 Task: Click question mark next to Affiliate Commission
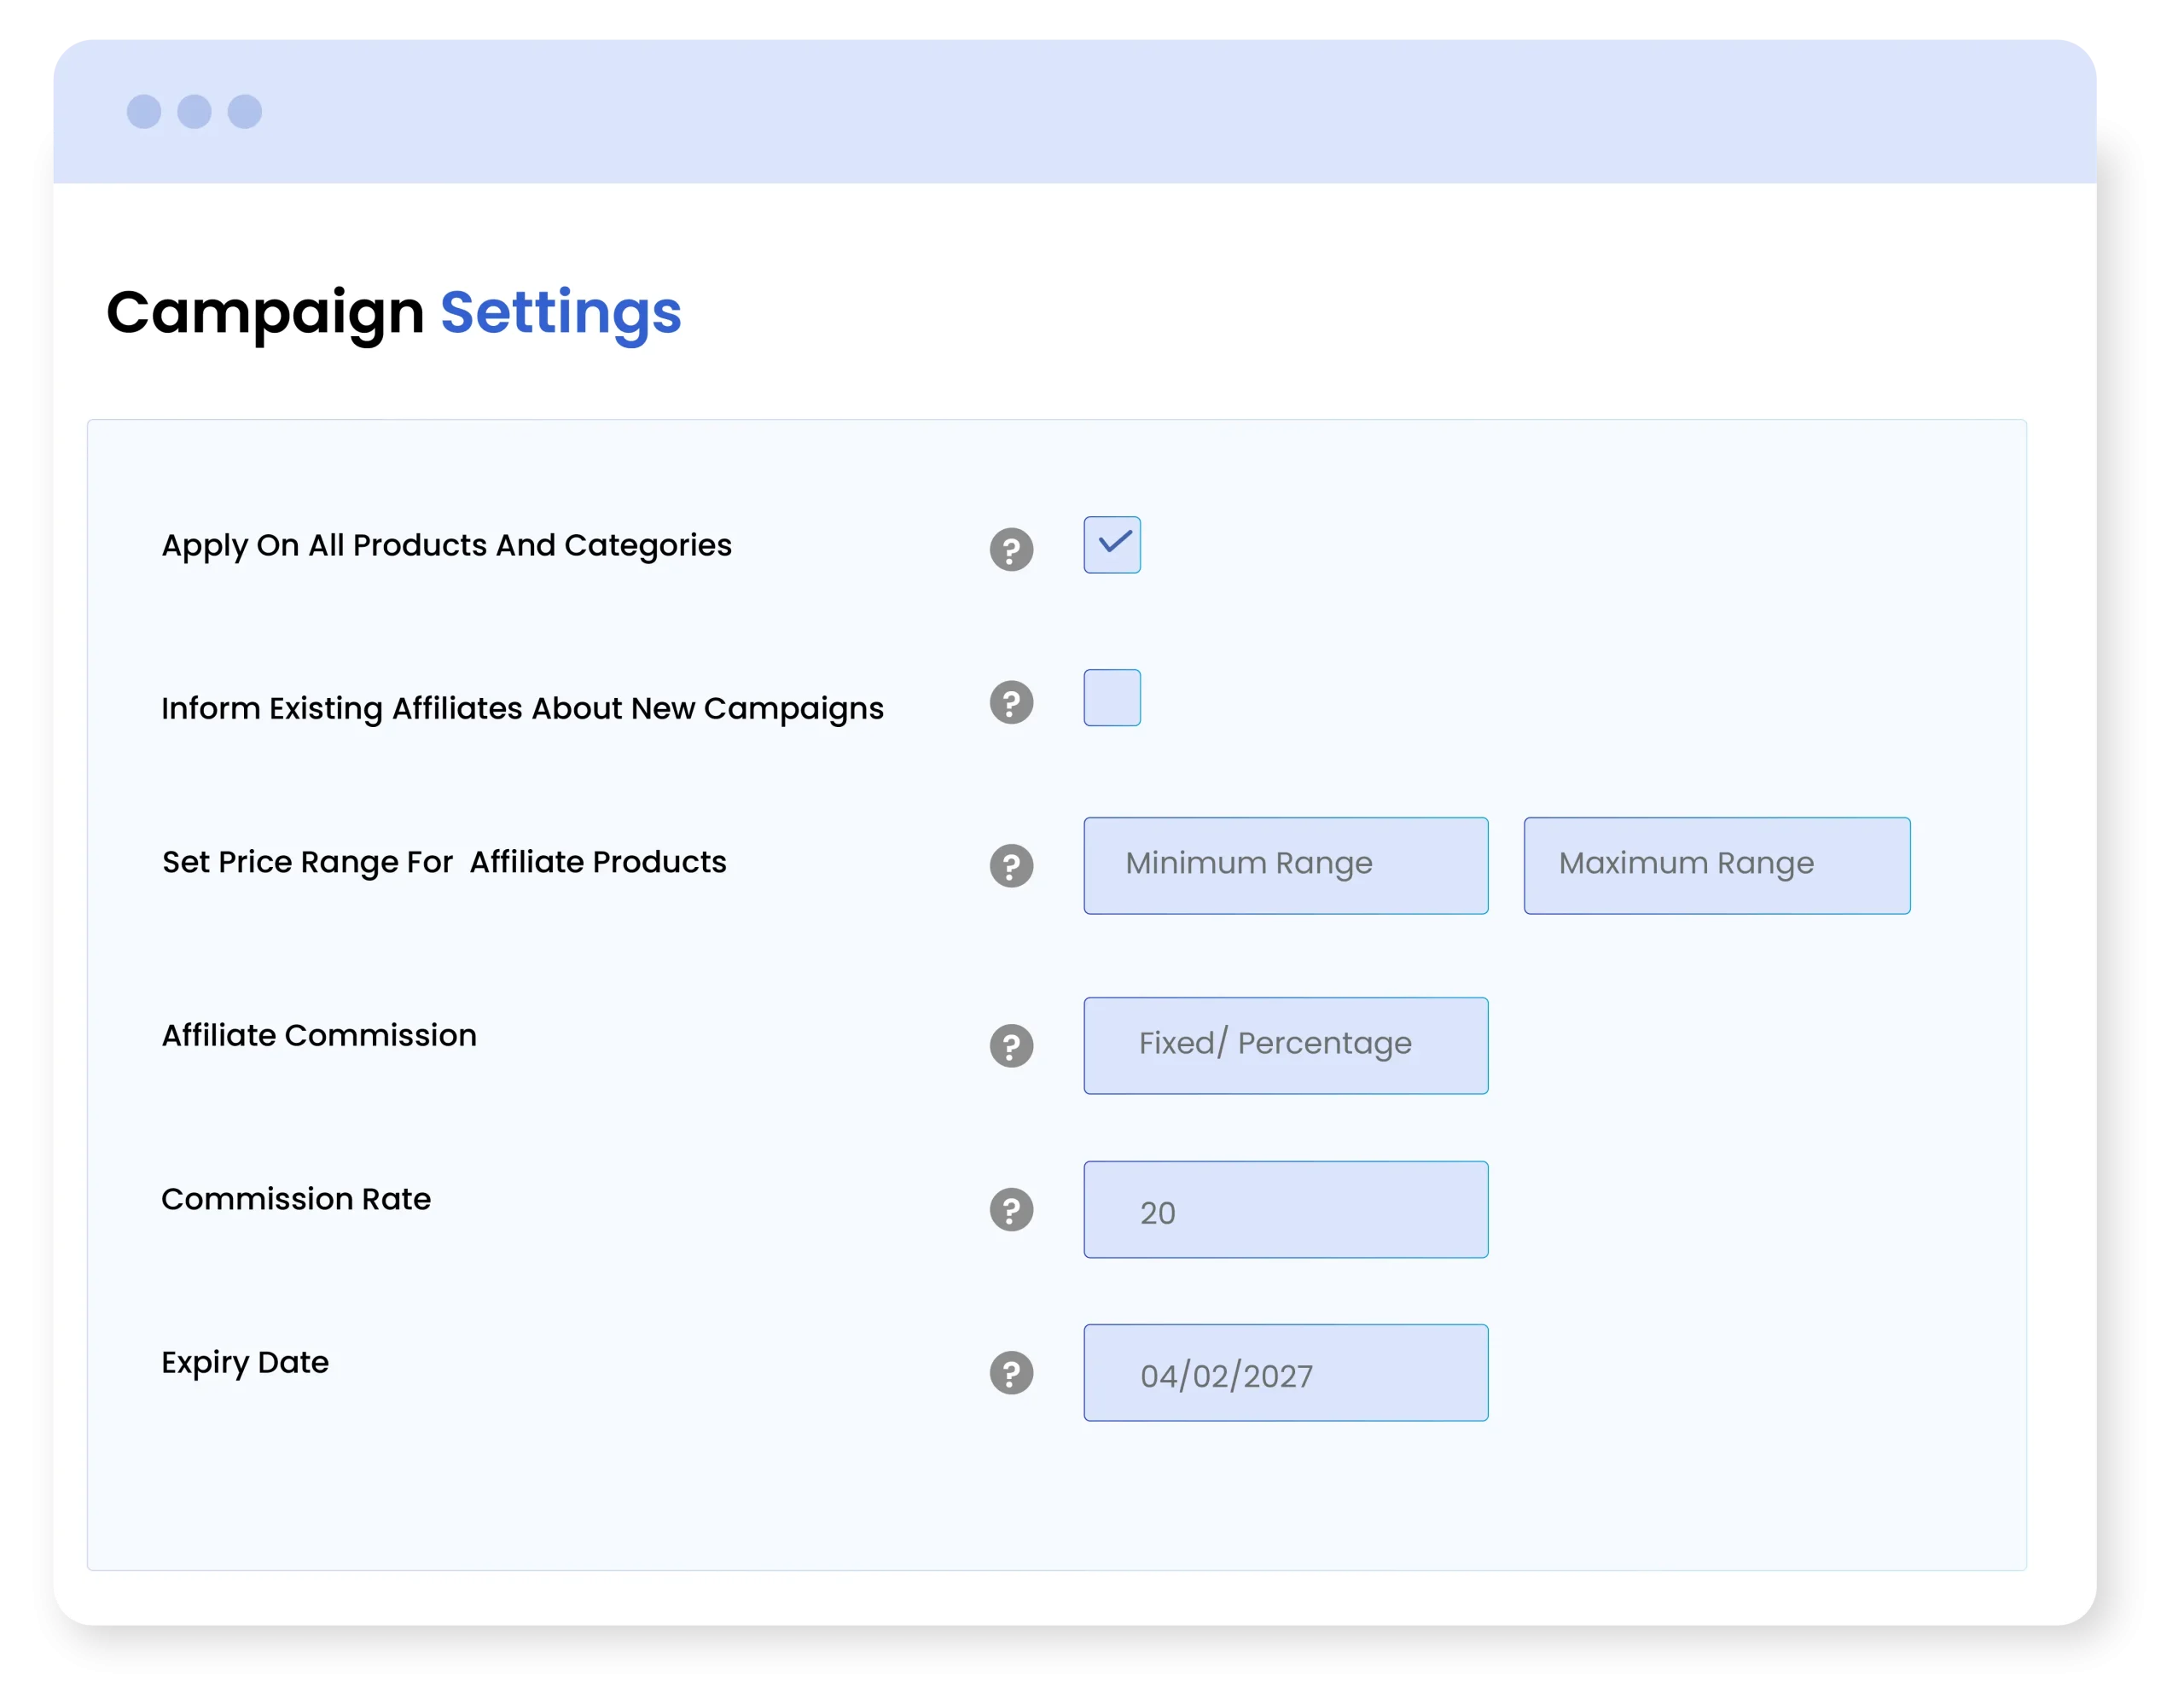[1011, 1045]
